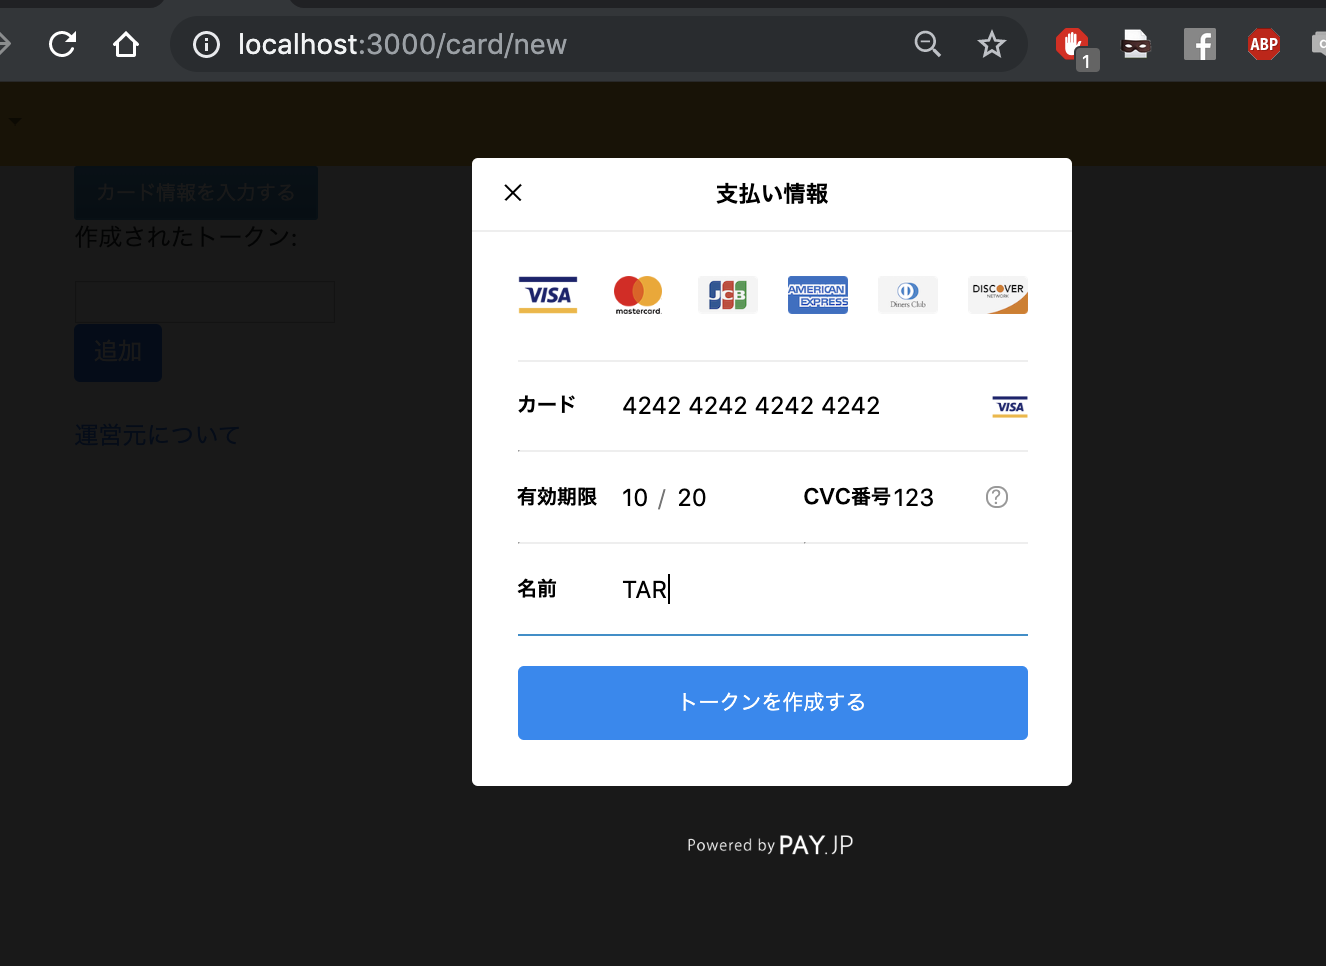
Task: Select the Mastercard logo
Action: 637,294
